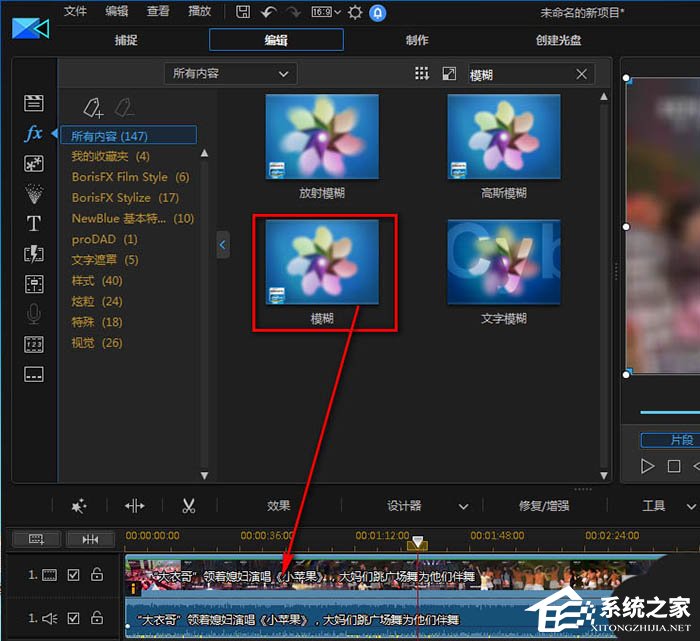Screen dimensions: 700x641
Task: Open the Media Room icon in sidebar
Action: pos(33,103)
